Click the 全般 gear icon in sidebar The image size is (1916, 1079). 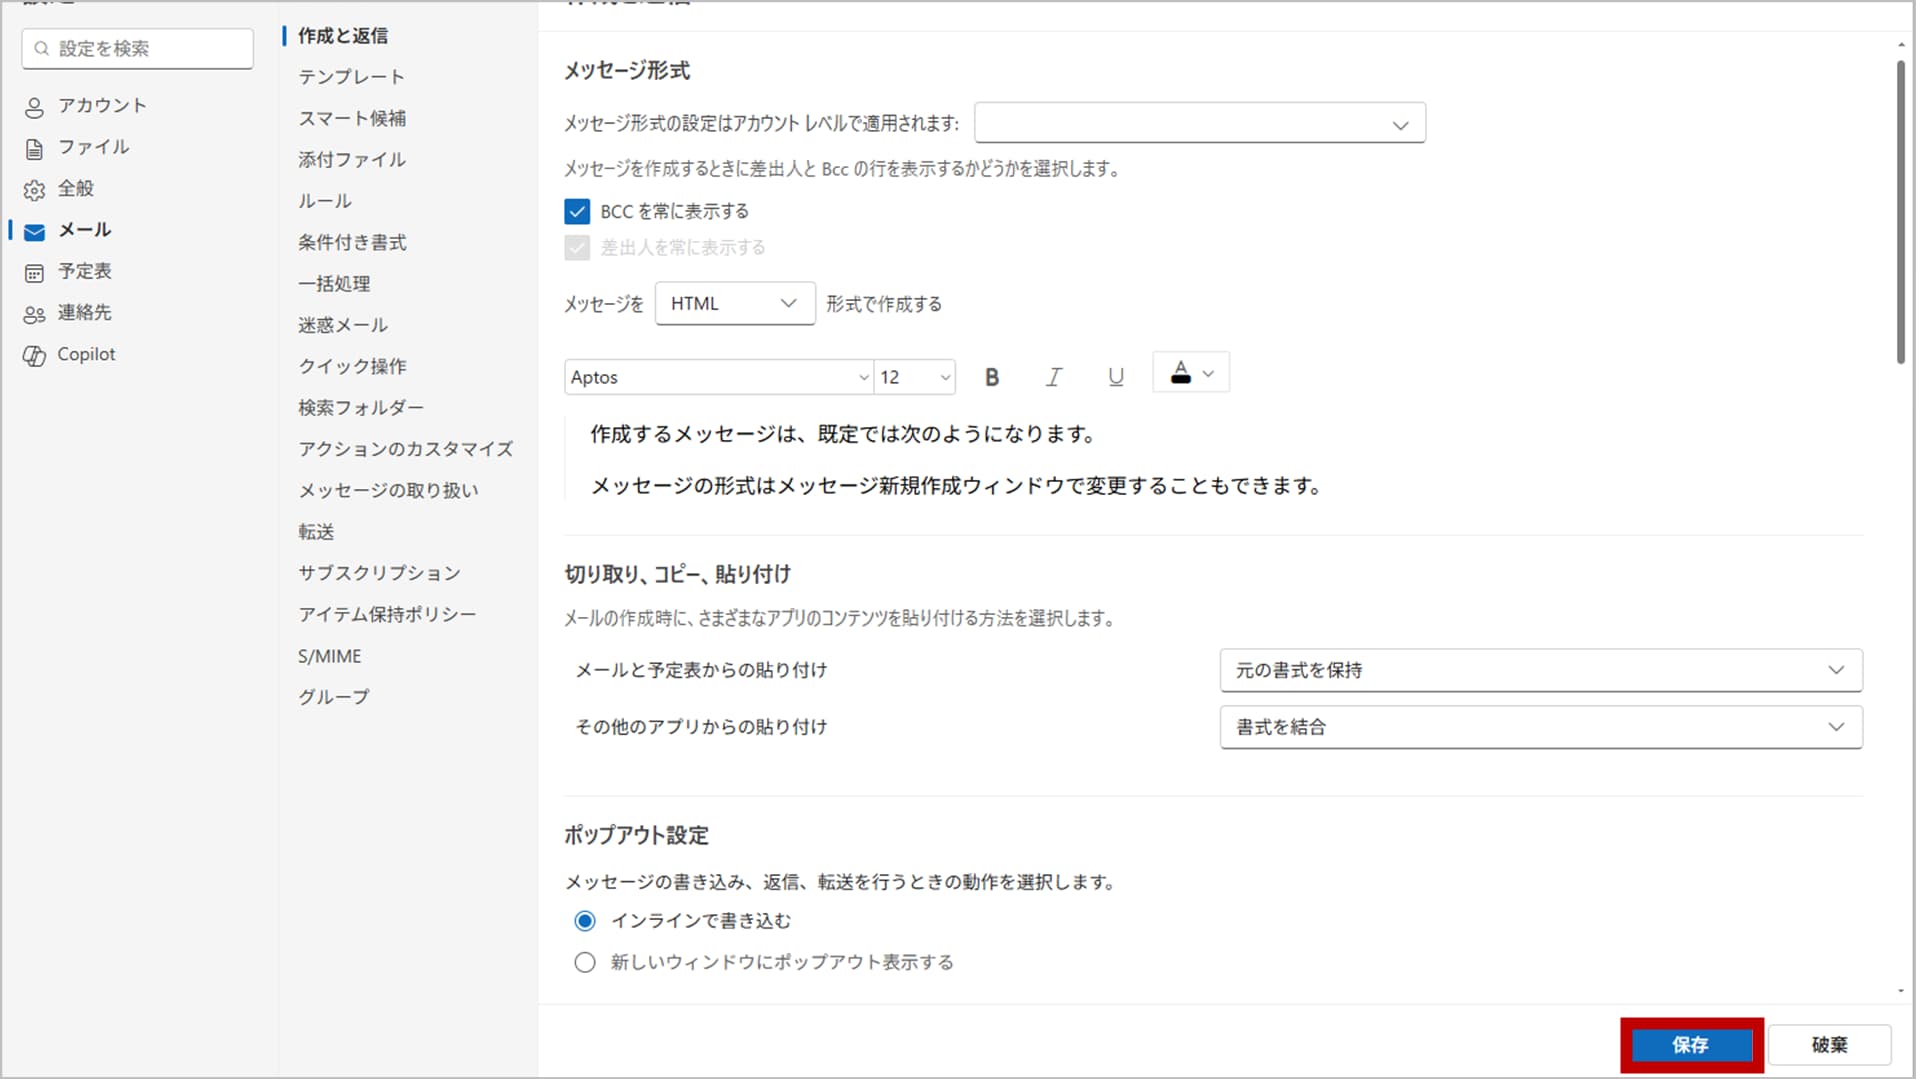(34, 190)
